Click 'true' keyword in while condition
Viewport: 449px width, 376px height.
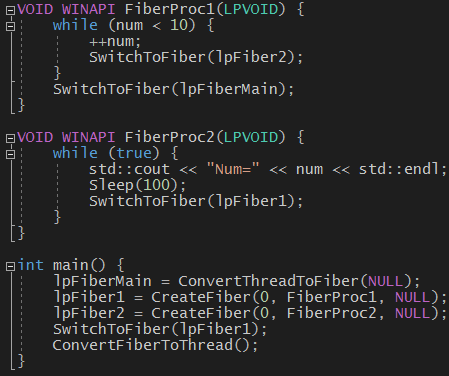[x=134, y=153]
